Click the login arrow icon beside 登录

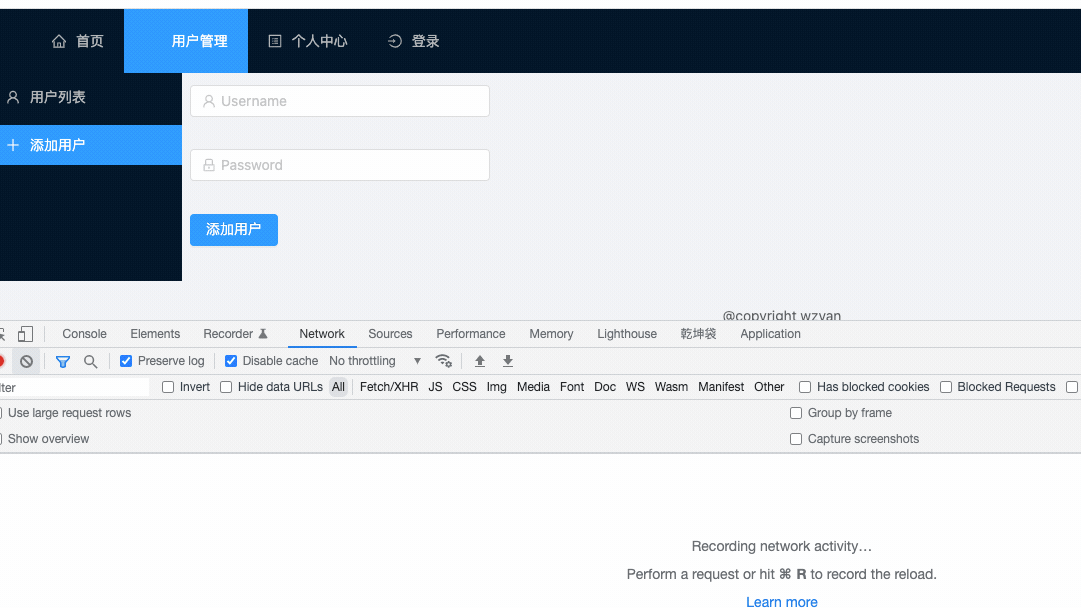click(x=394, y=41)
